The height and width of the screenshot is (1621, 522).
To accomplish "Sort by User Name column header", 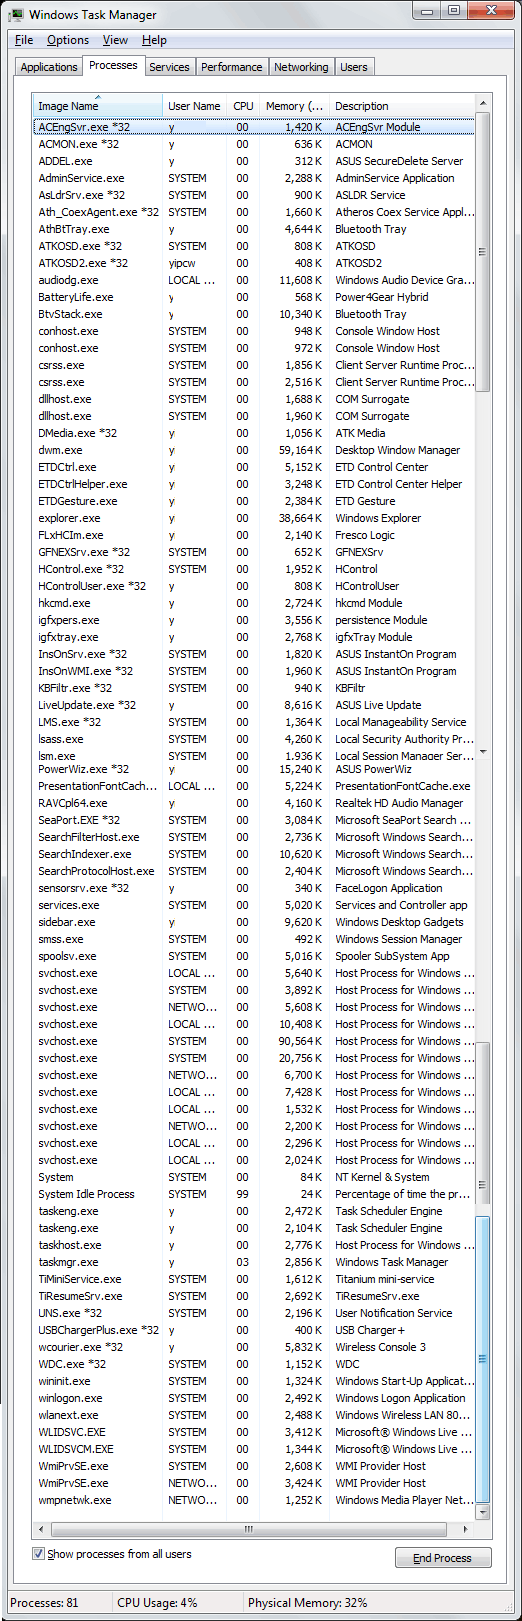I will coord(194,106).
